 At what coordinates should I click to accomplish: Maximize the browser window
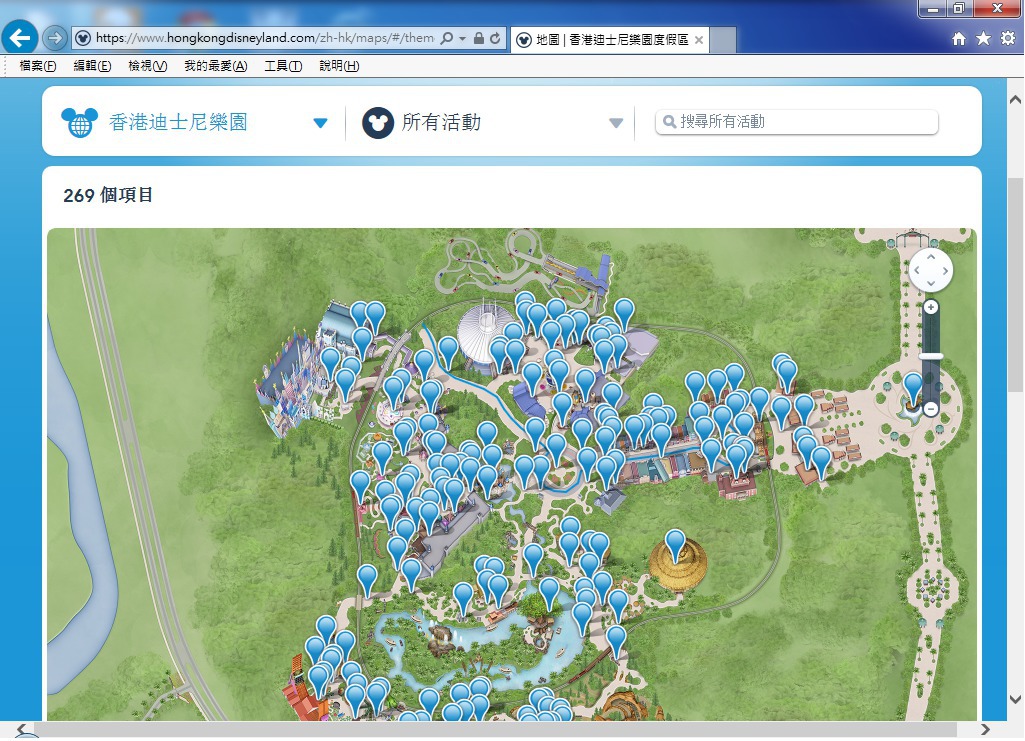[958, 8]
